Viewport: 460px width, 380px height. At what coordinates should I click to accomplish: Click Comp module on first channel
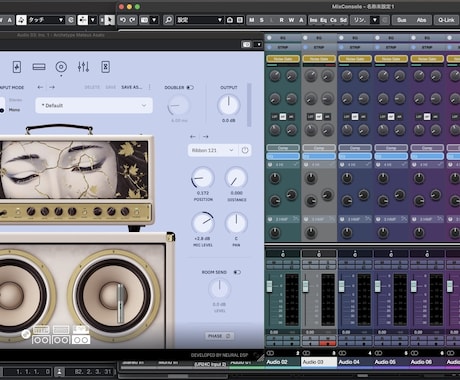[283, 148]
